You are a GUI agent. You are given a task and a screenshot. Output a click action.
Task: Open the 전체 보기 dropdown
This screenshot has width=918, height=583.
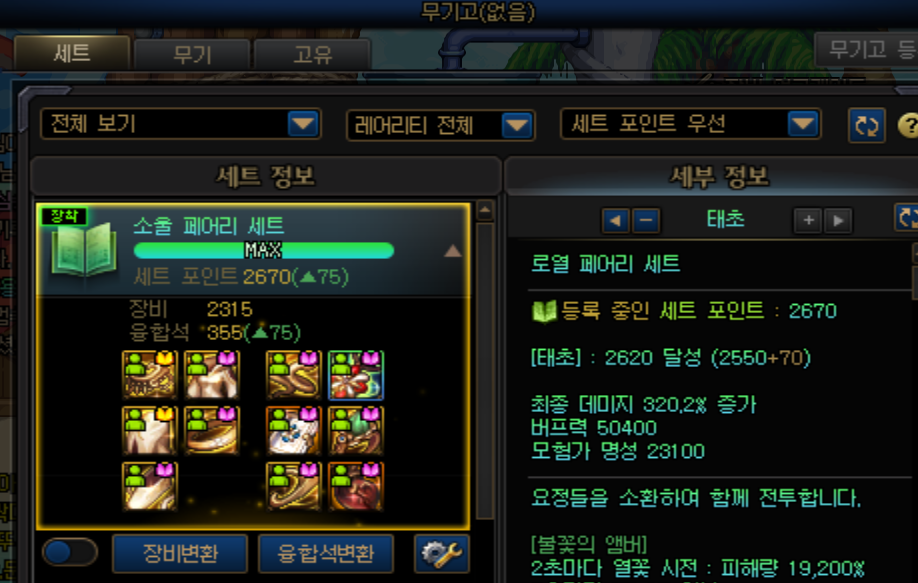click(x=180, y=124)
